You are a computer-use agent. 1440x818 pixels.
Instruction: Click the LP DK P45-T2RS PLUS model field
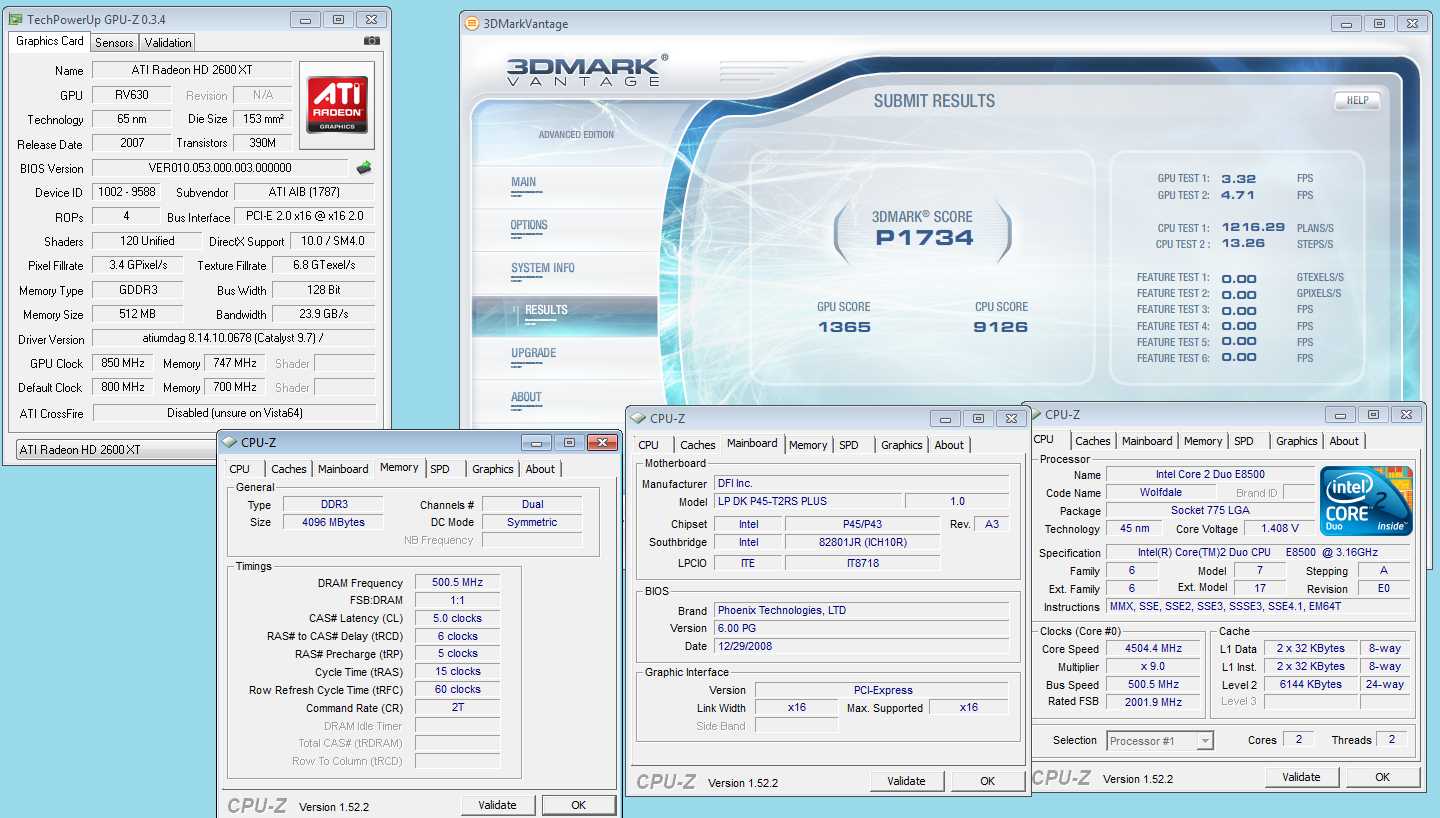pos(808,501)
